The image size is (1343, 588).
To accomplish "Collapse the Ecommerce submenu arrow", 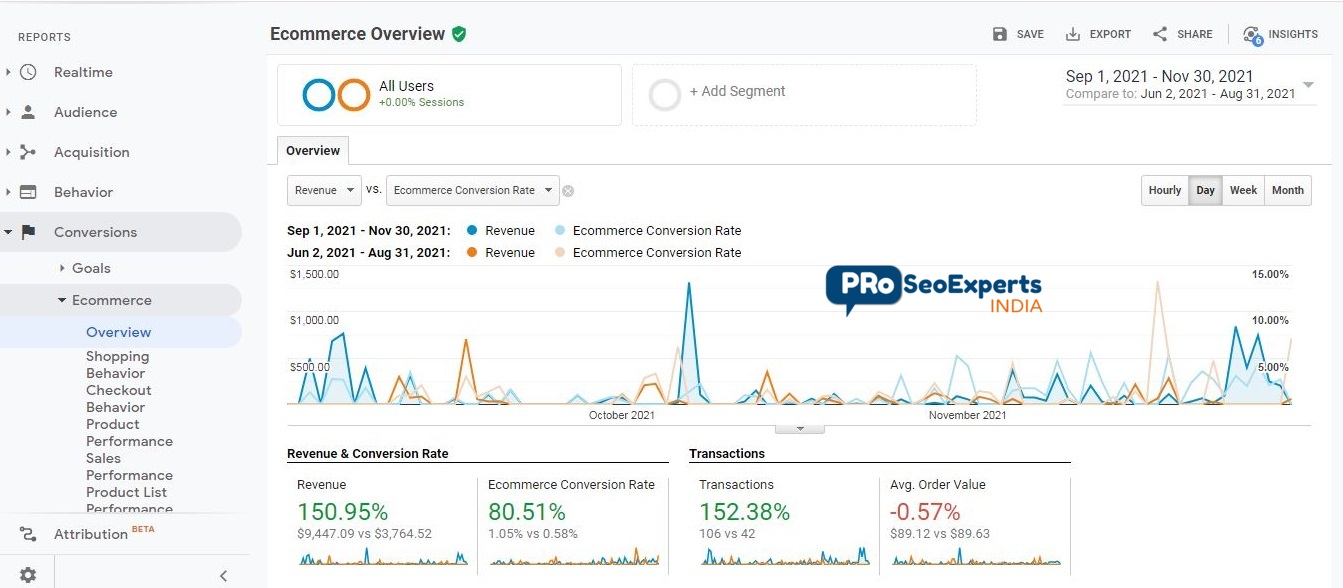I will pyautogui.click(x=62, y=300).
